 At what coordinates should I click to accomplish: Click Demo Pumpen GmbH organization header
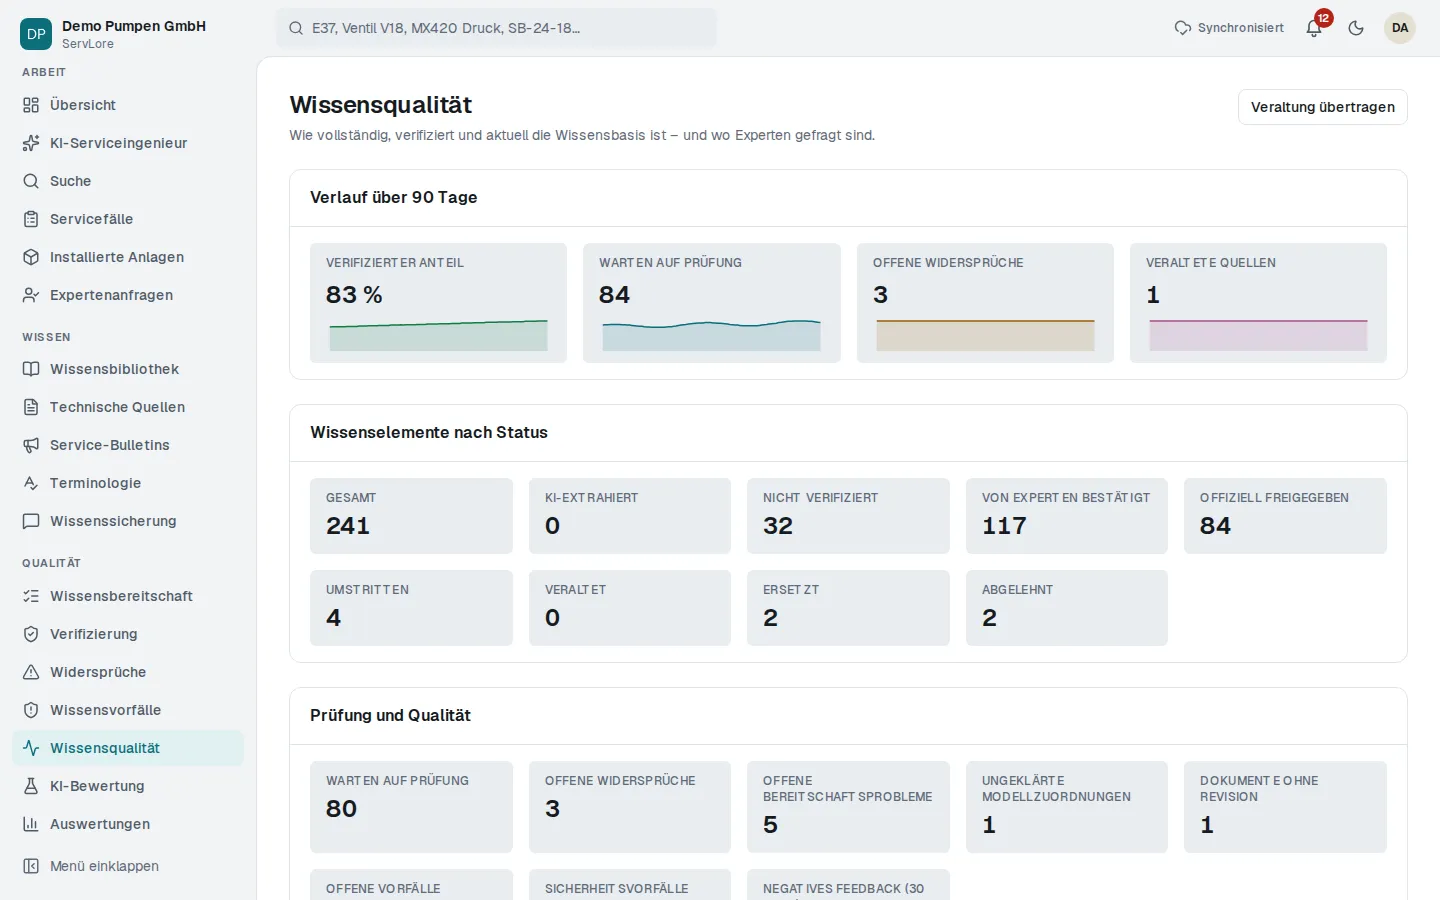tap(128, 34)
